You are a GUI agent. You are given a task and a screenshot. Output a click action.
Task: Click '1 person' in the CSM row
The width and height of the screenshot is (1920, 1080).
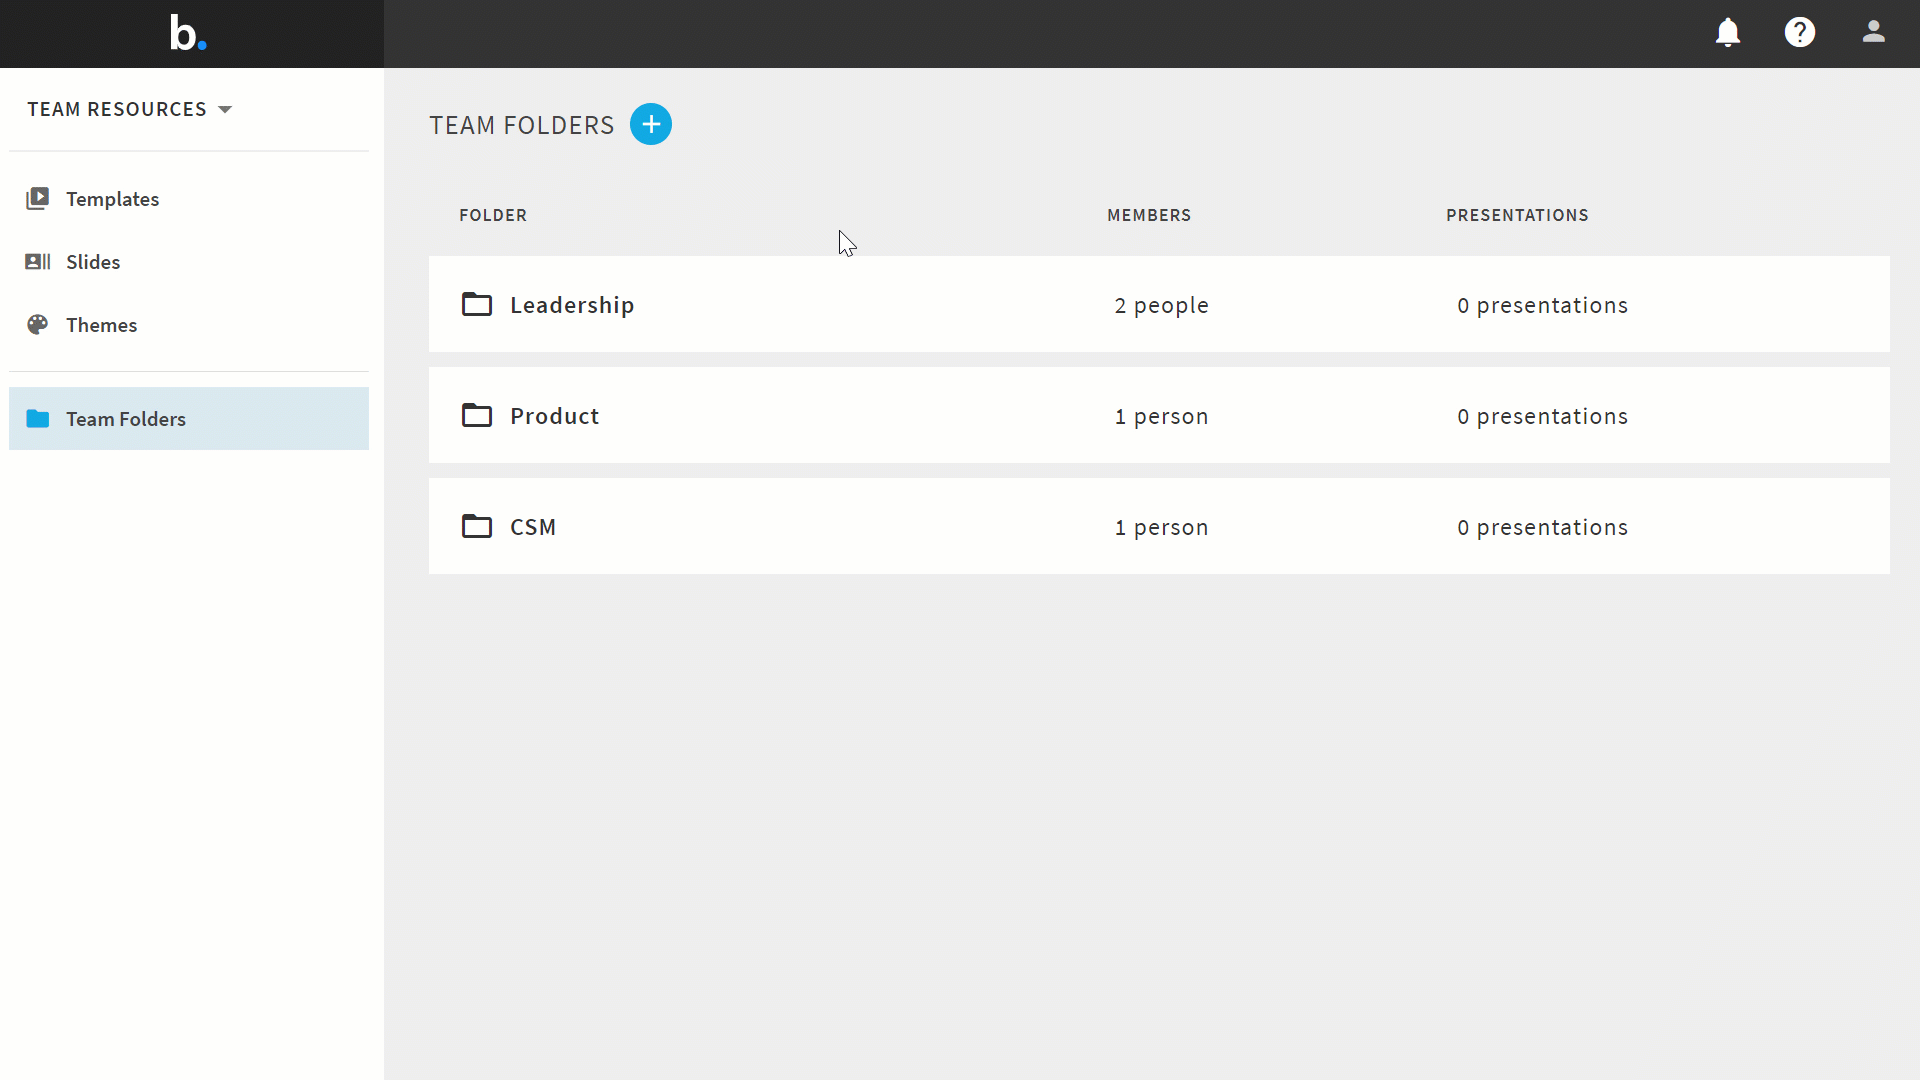[x=1162, y=527]
